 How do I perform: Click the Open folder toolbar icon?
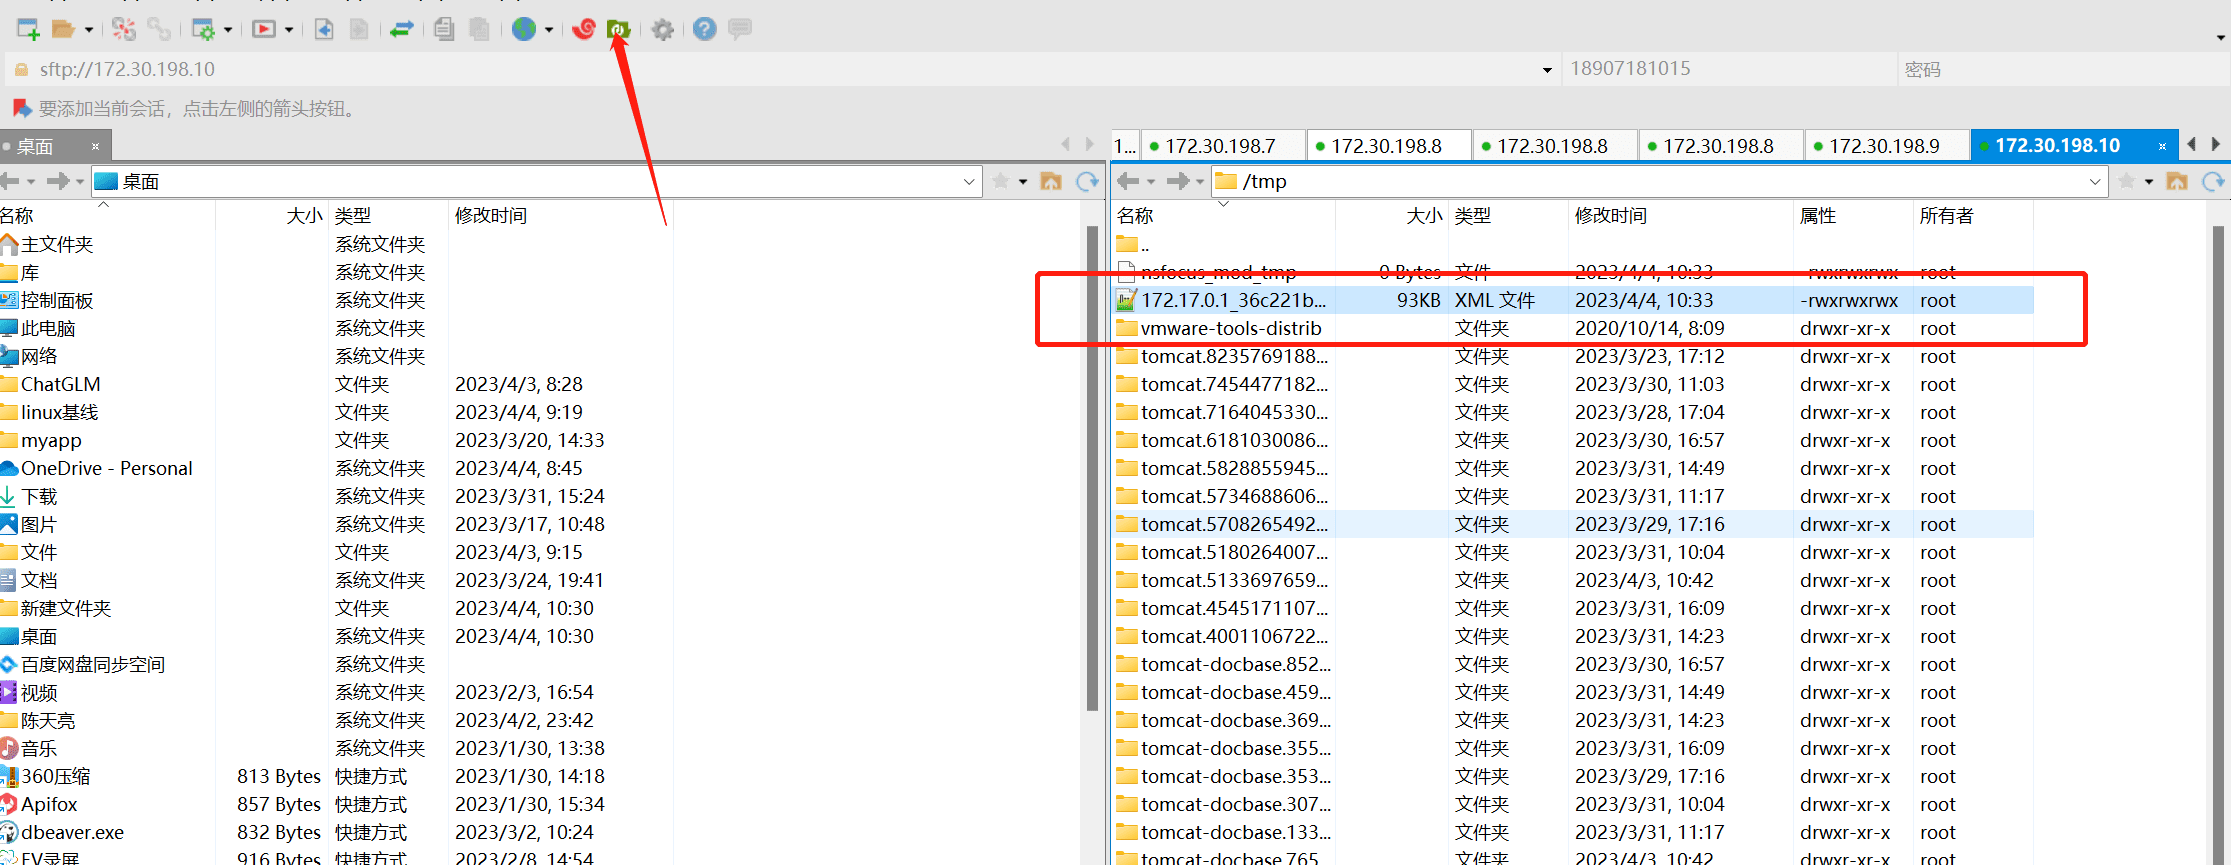(63, 29)
